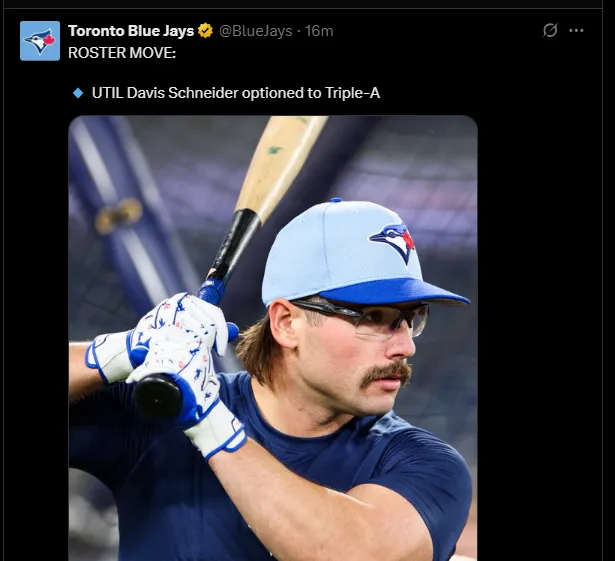Click the player's mustache in the photo
The height and width of the screenshot is (561, 615).
[x=387, y=372]
